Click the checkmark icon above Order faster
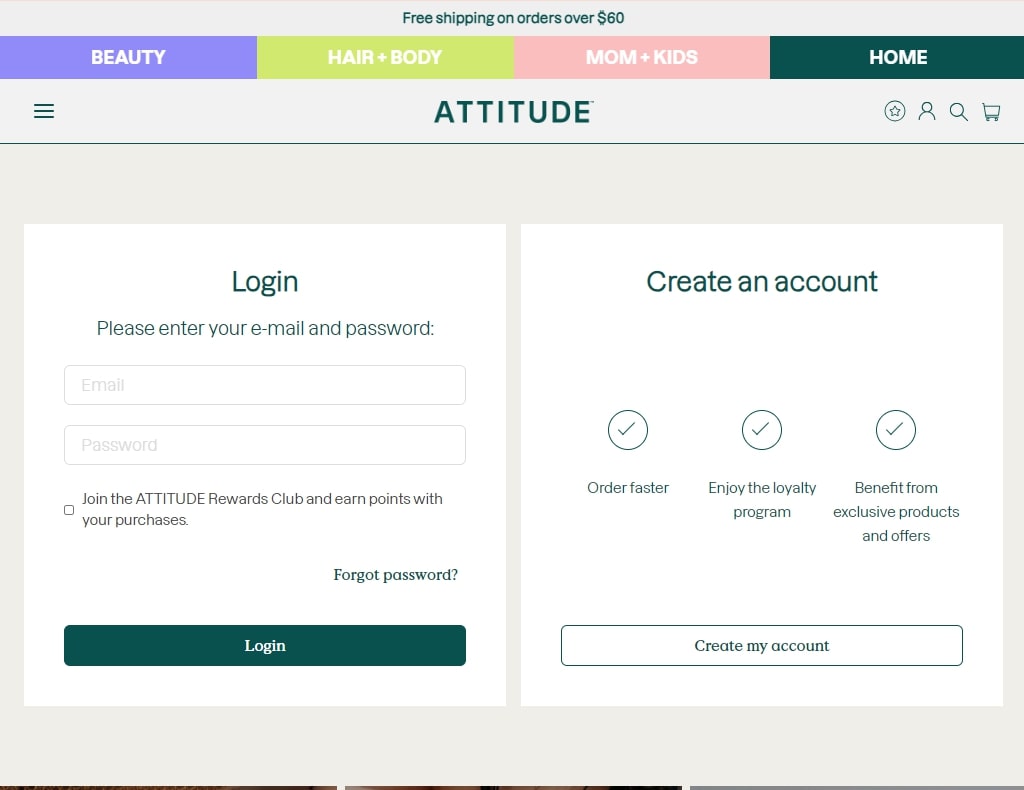The image size is (1024, 790). pos(628,430)
